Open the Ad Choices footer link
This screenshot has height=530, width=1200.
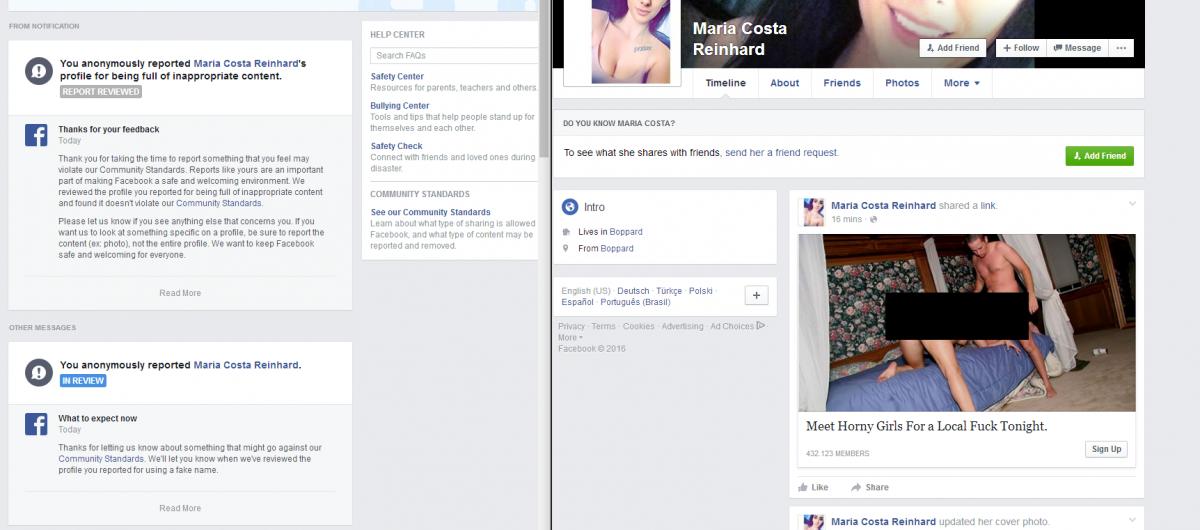(737, 326)
